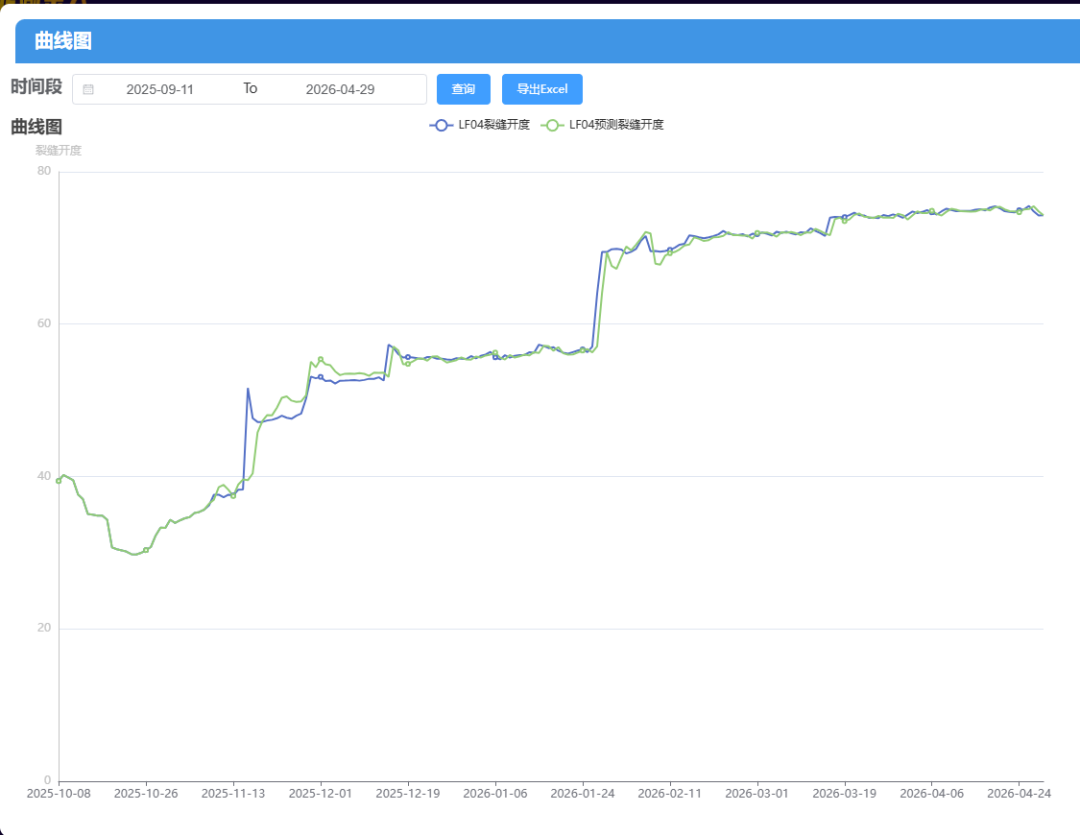Click the y-axis value 40
1080x835 pixels.
[44, 476]
